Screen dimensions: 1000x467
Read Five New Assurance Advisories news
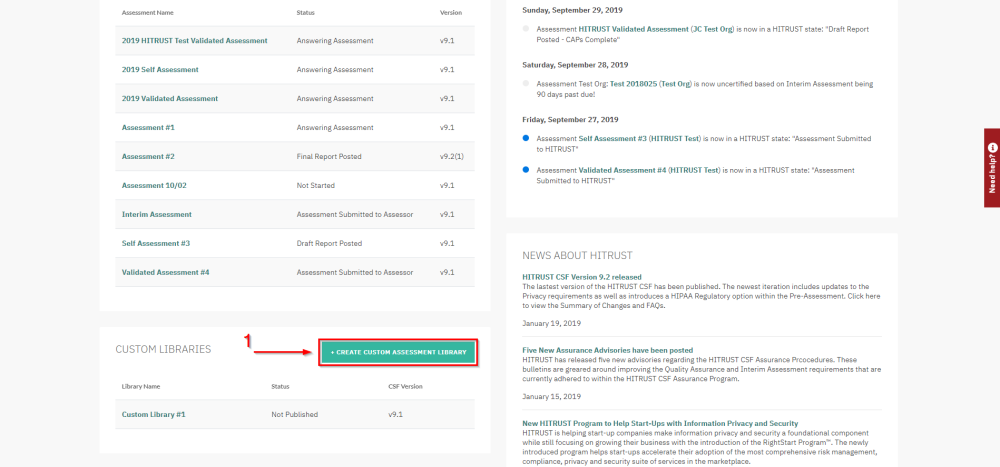point(607,350)
